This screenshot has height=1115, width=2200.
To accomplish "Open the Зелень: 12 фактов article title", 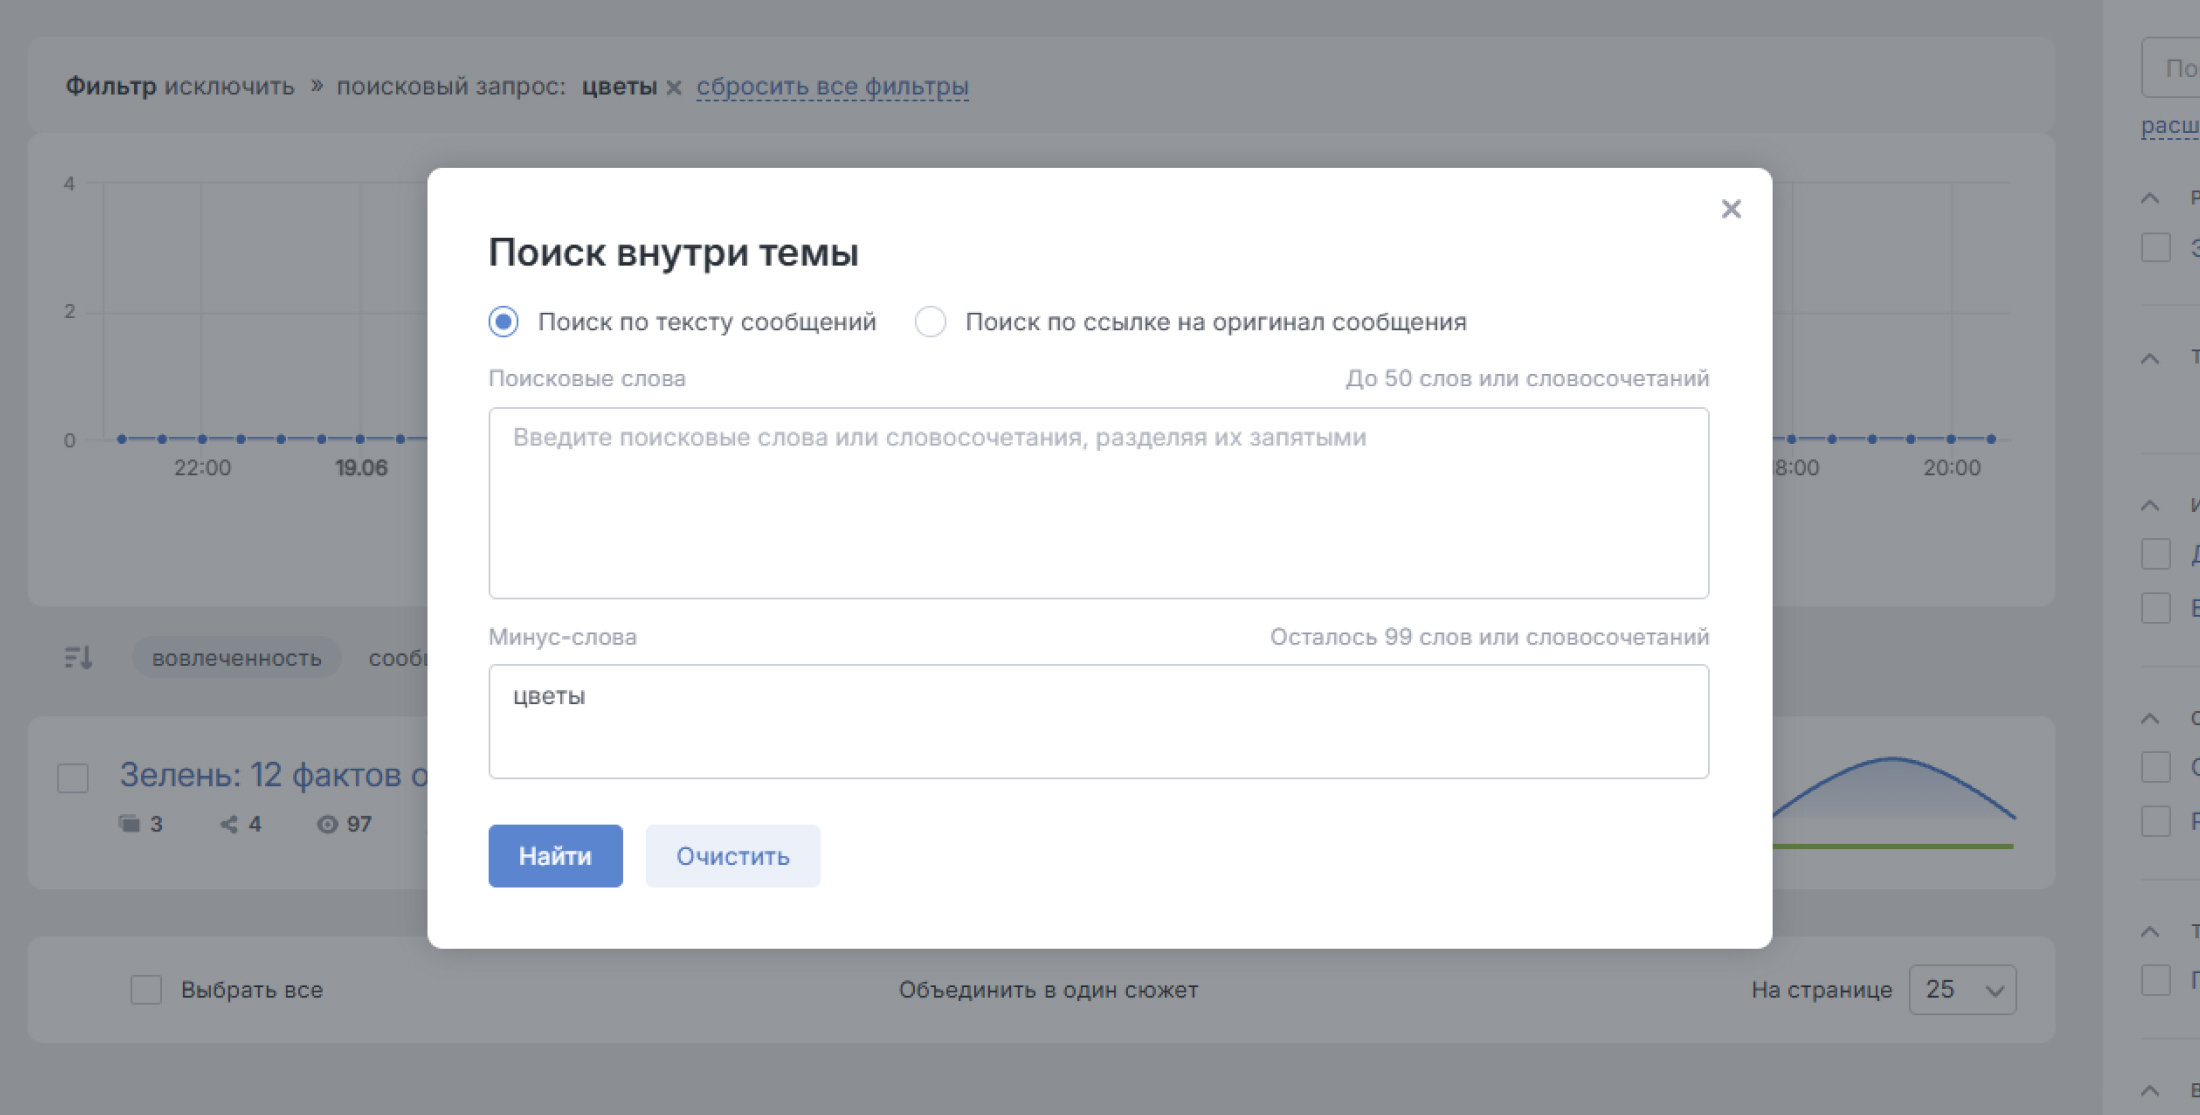I will click(273, 775).
